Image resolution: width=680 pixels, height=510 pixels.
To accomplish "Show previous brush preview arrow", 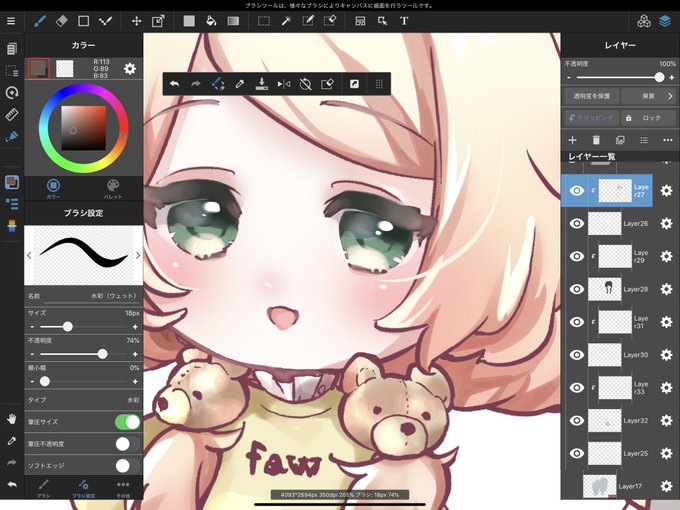I will [x=29, y=255].
